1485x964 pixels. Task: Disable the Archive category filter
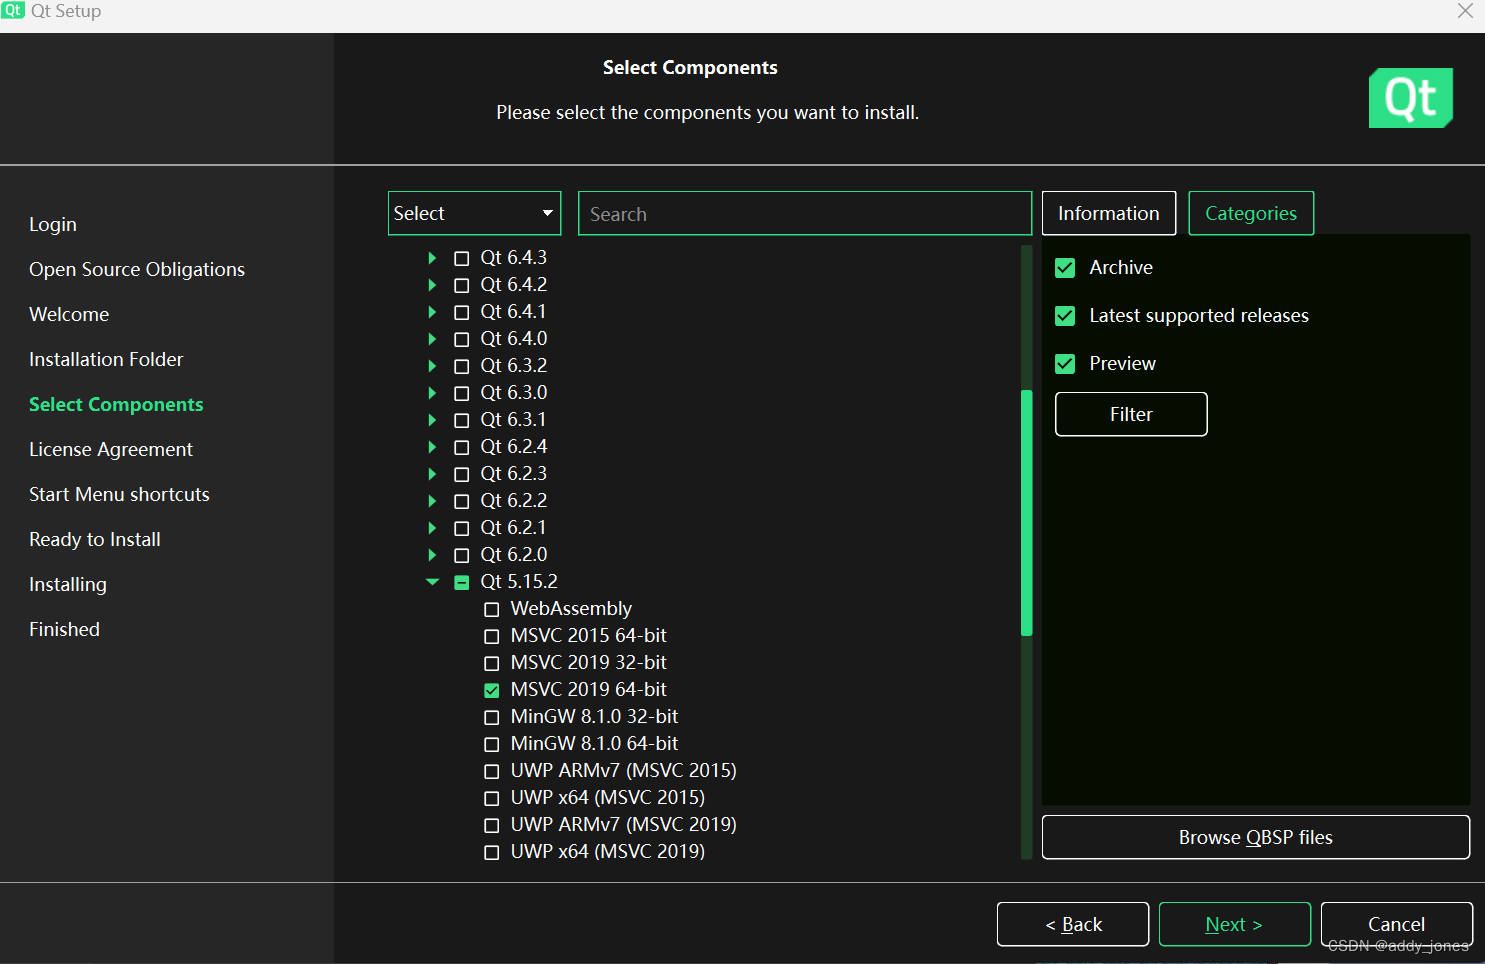pyautogui.click(x=1065, y=267)
